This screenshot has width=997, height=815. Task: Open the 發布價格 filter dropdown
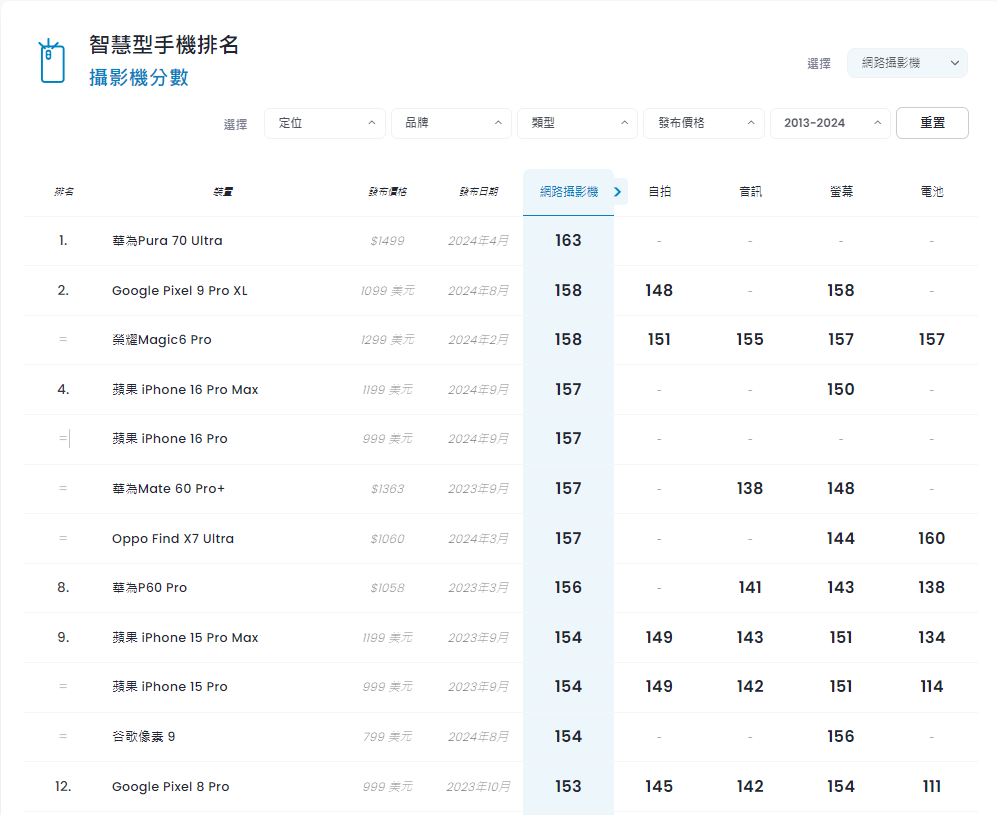[704, 123]
